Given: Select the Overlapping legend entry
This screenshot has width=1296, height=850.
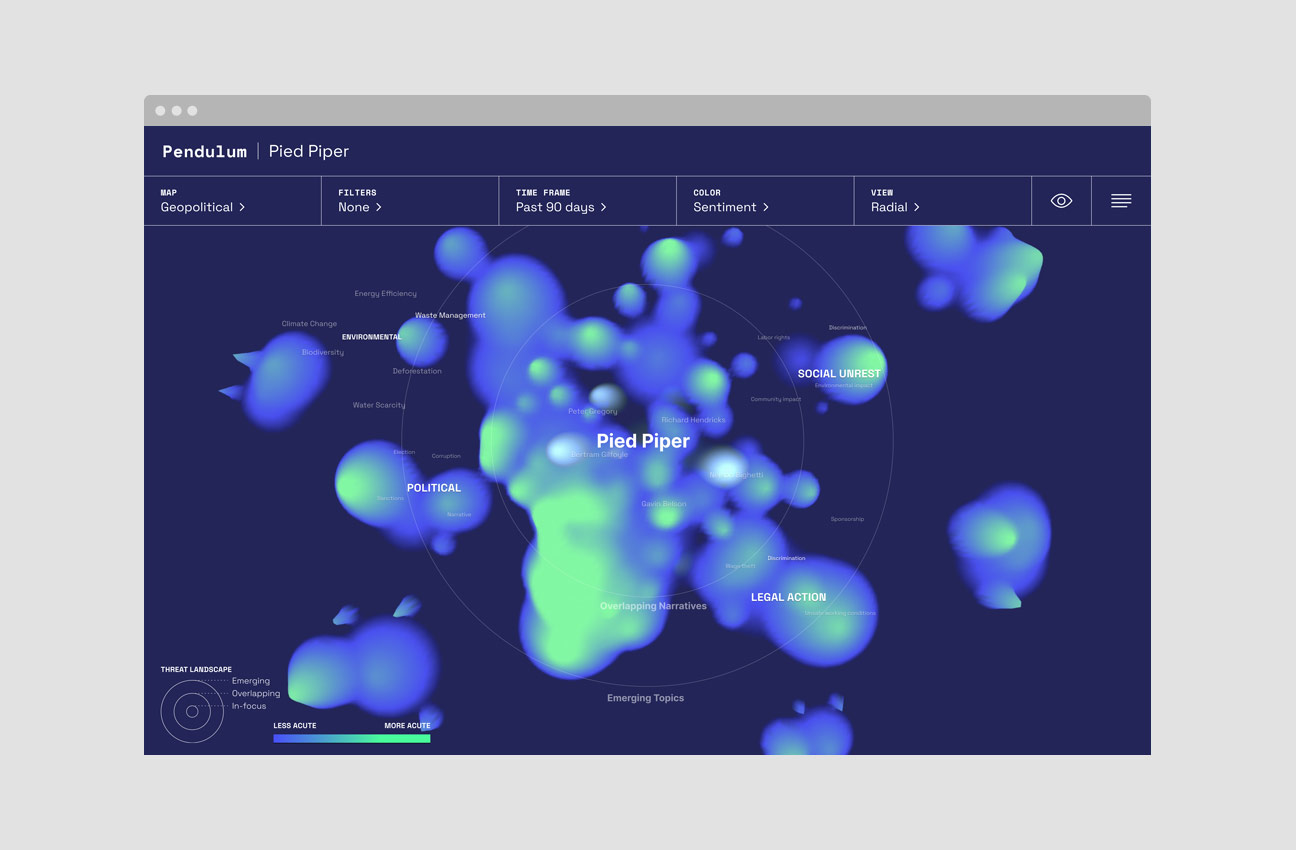Looking at the screenshot, I should pyautogui.click(x=256, y=693).
